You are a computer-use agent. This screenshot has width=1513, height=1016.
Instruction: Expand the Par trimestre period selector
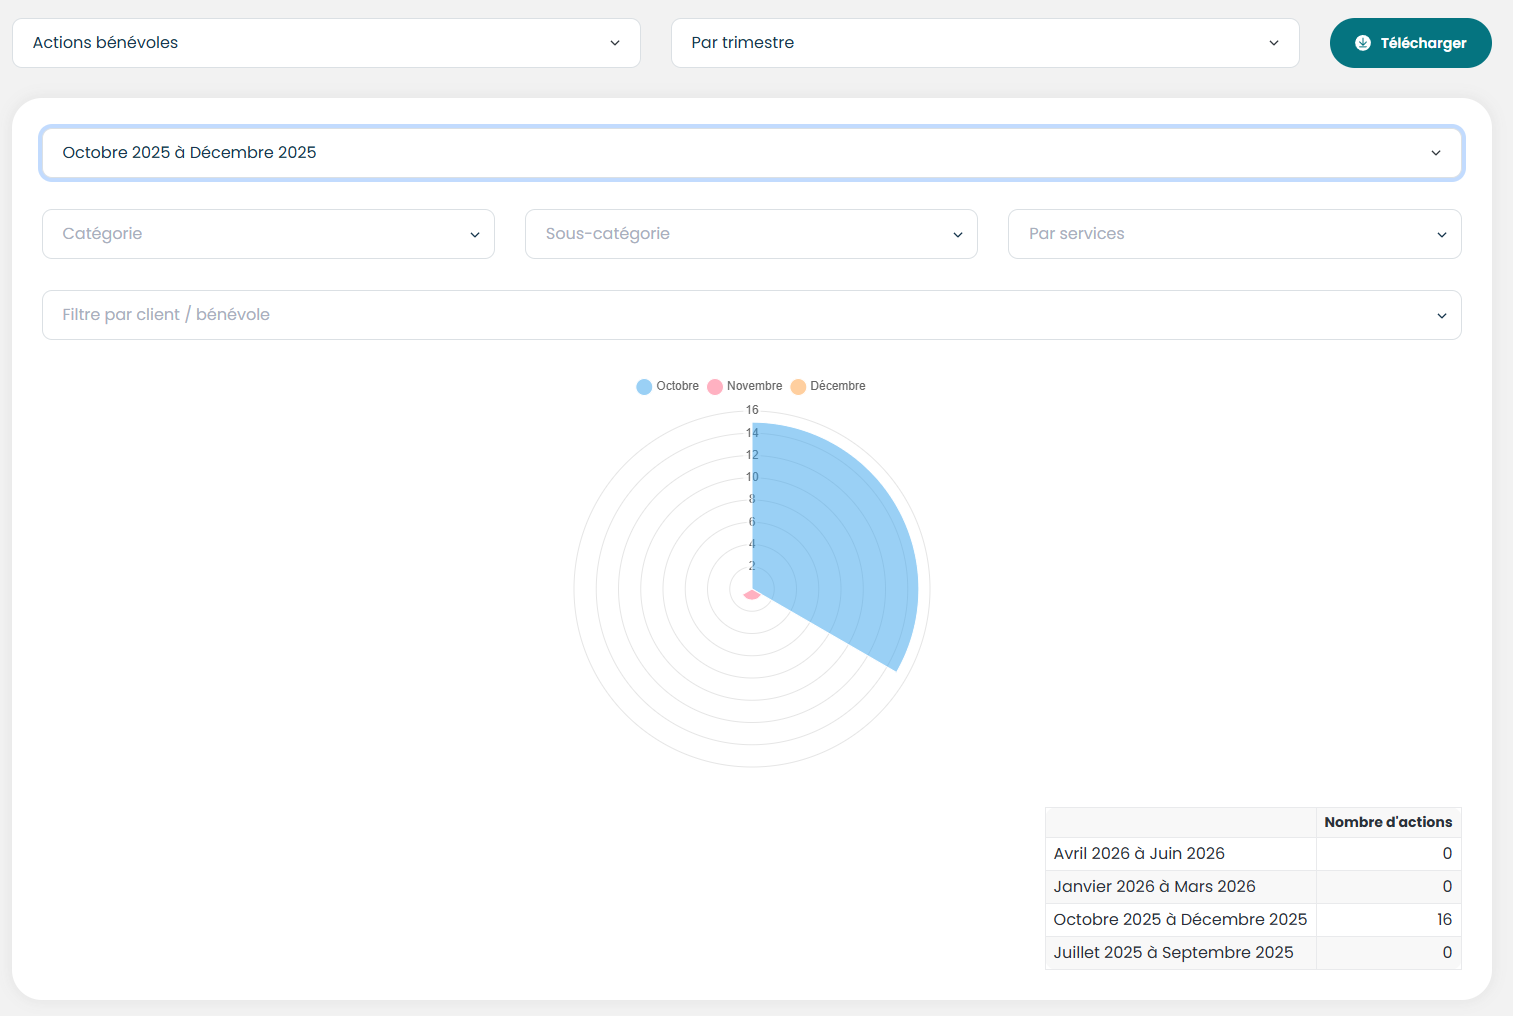click(x=984, y=43)
